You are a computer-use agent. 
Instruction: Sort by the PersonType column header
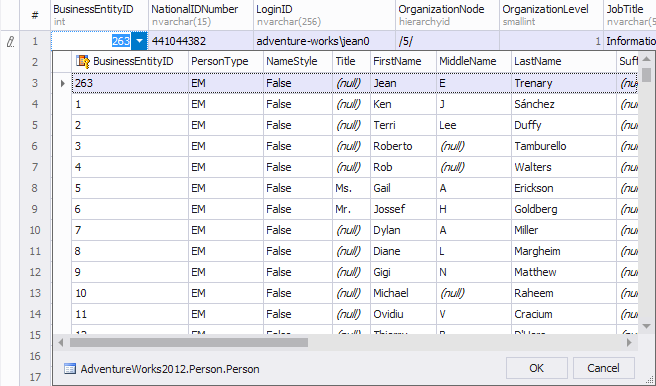click(226, 61)
